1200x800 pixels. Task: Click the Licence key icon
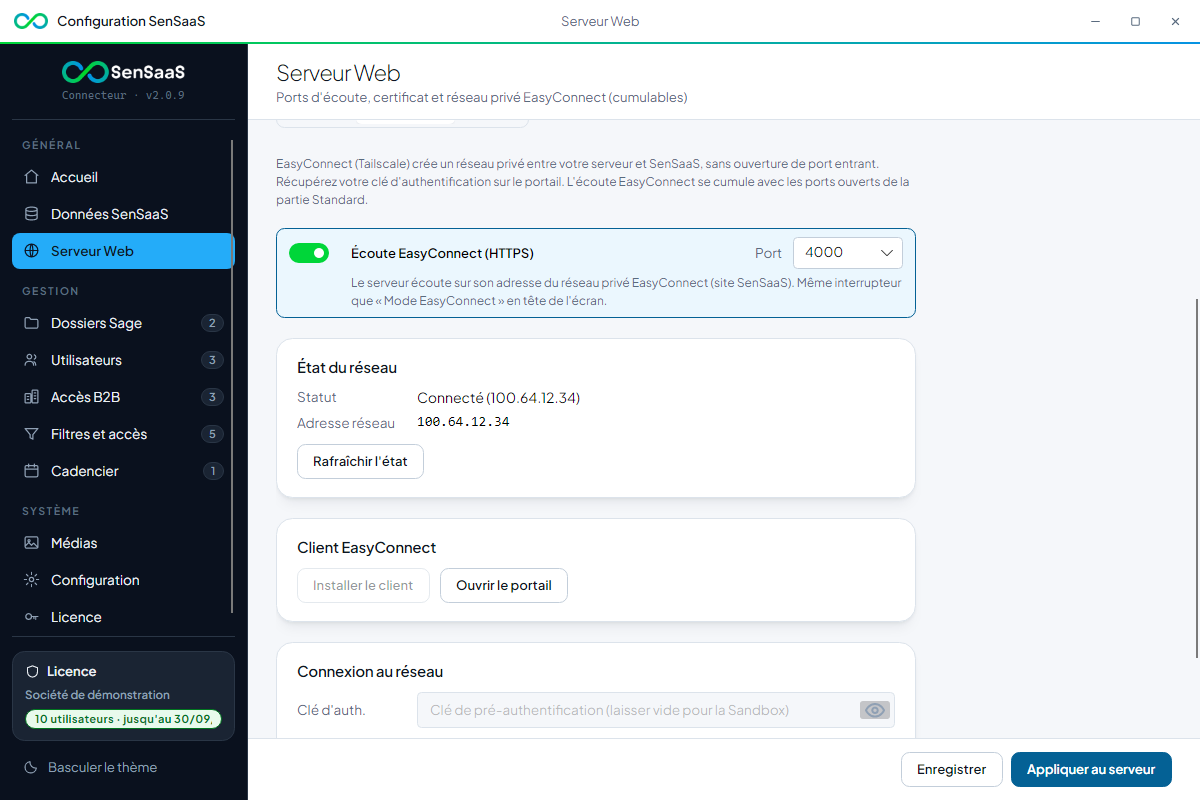(x=31, y=617)
